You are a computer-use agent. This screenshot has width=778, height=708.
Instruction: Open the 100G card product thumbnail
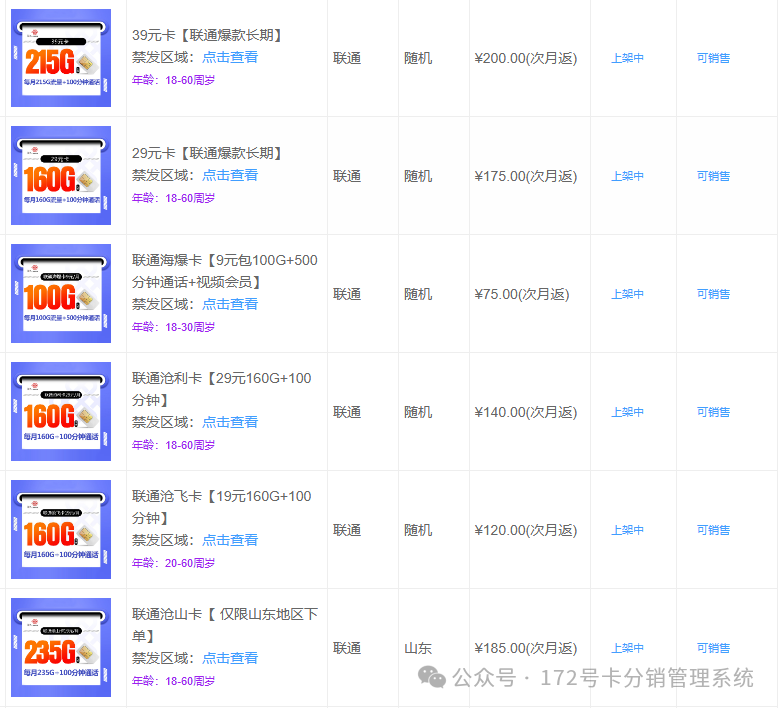[61, 294]
